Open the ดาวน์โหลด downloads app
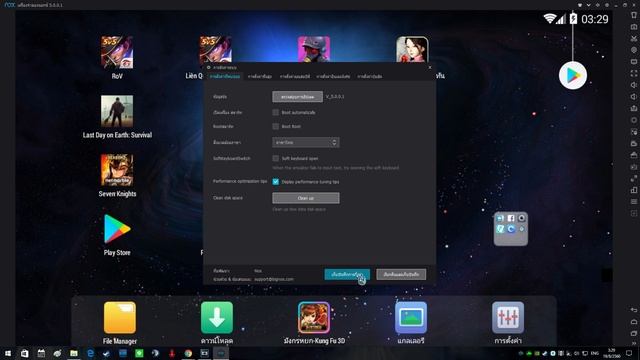The image size is (640, 360). [217, 318]
